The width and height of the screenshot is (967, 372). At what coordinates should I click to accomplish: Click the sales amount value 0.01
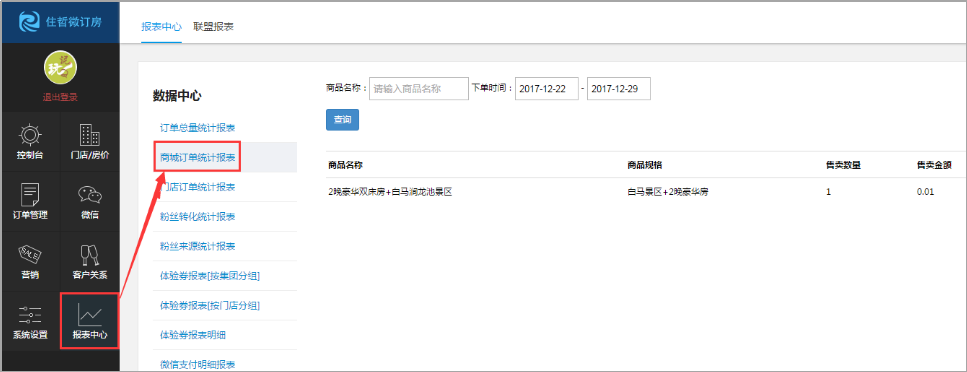926,192
